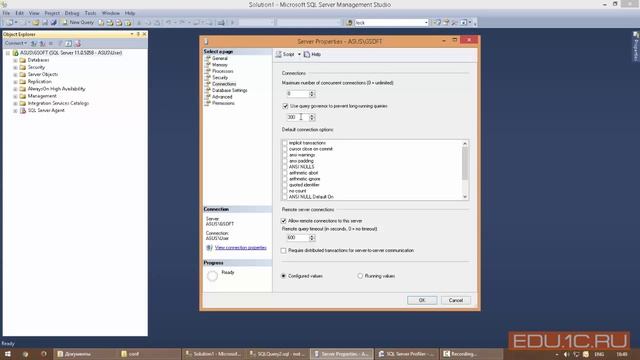
Task: Open the File menu
Action: click(6, 13)
